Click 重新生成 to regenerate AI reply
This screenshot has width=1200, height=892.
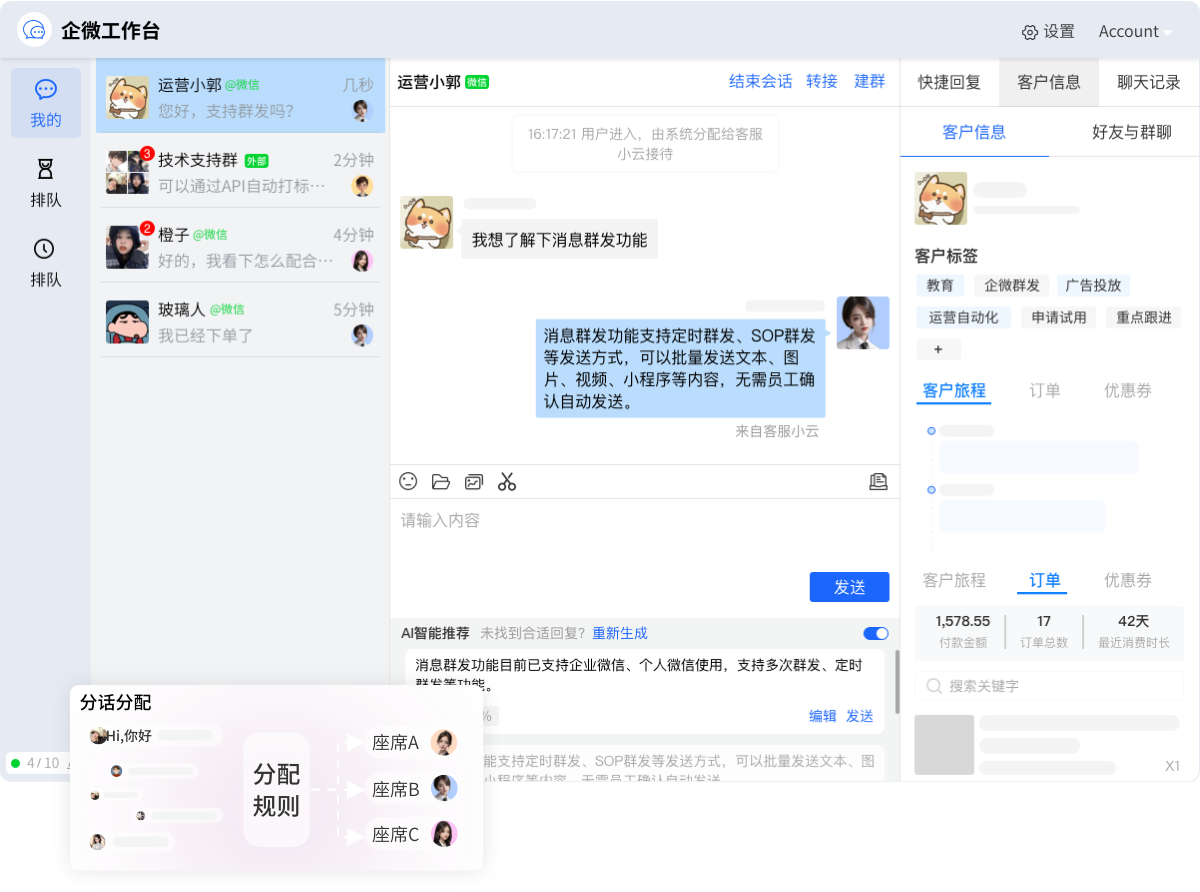point(620,633)
